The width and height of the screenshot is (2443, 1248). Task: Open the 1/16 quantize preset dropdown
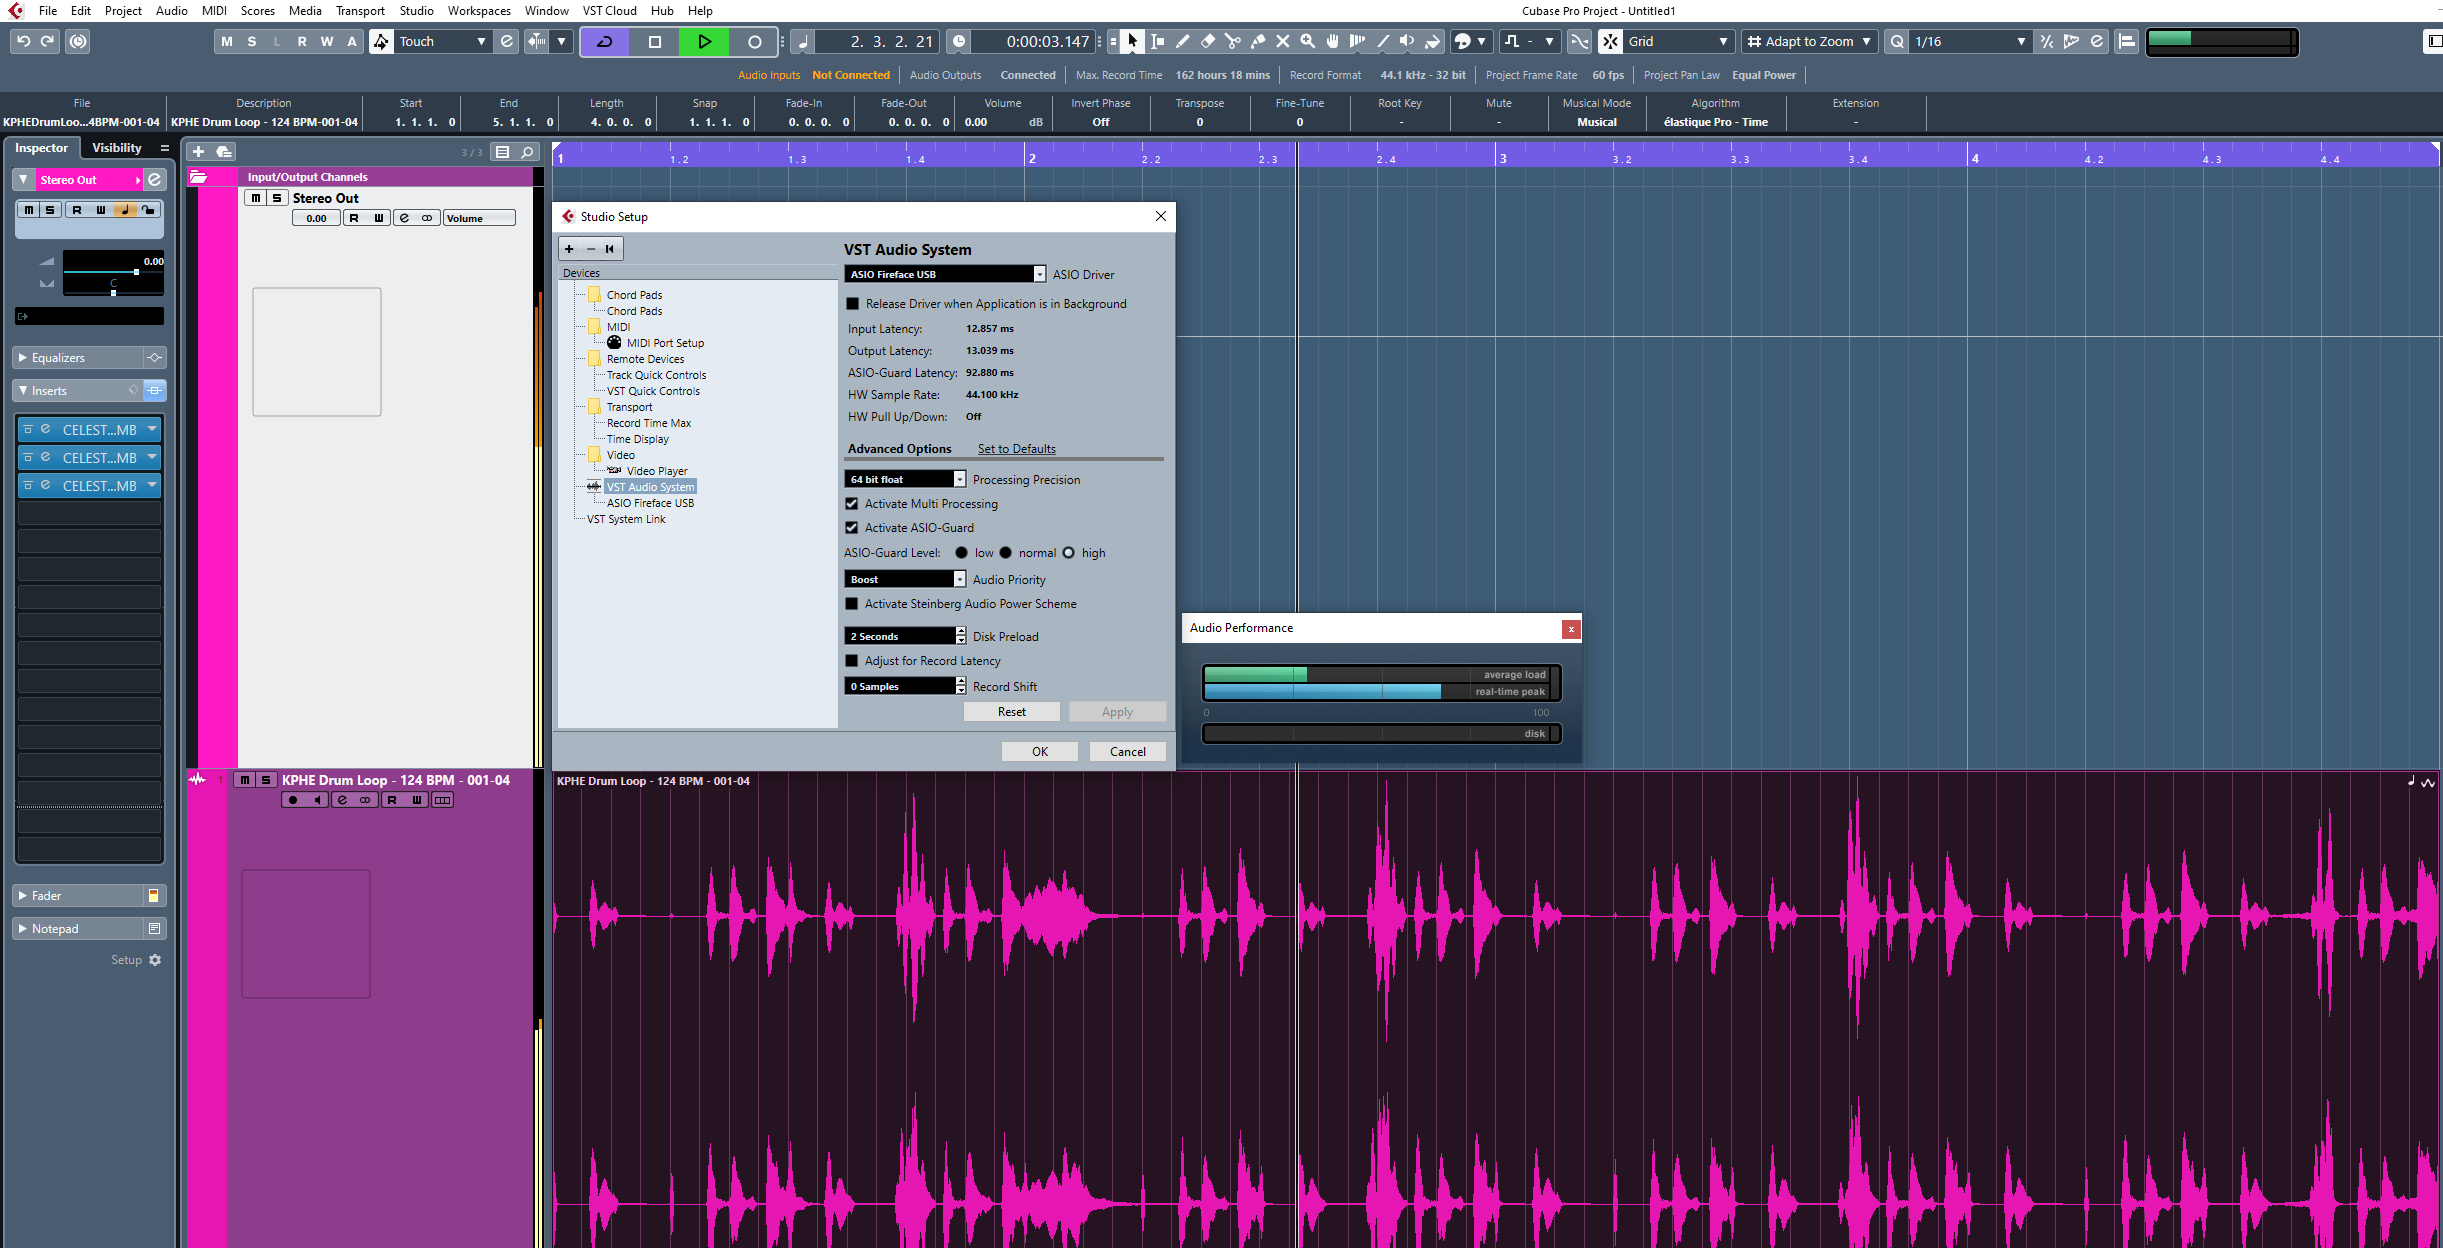tap(1969, 41)
